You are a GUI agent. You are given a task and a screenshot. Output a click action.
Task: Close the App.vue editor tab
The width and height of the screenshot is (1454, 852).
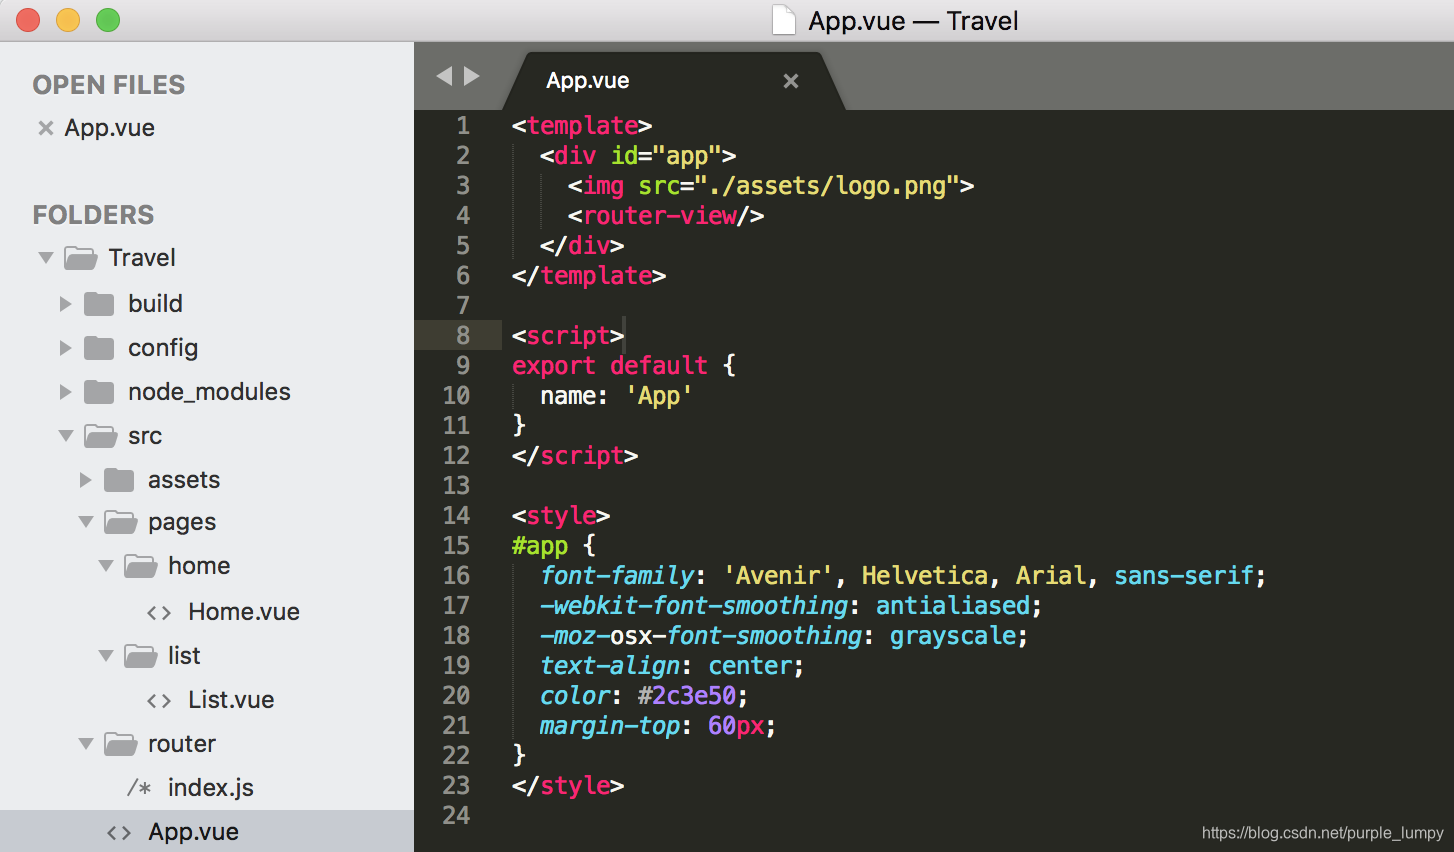791,81
